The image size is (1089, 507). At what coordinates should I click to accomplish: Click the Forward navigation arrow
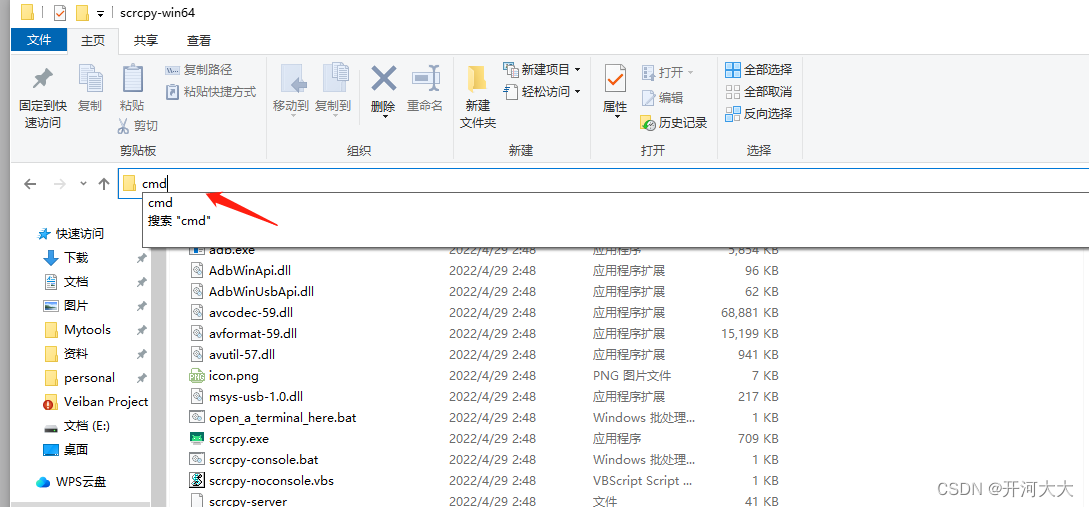[60, 183]
